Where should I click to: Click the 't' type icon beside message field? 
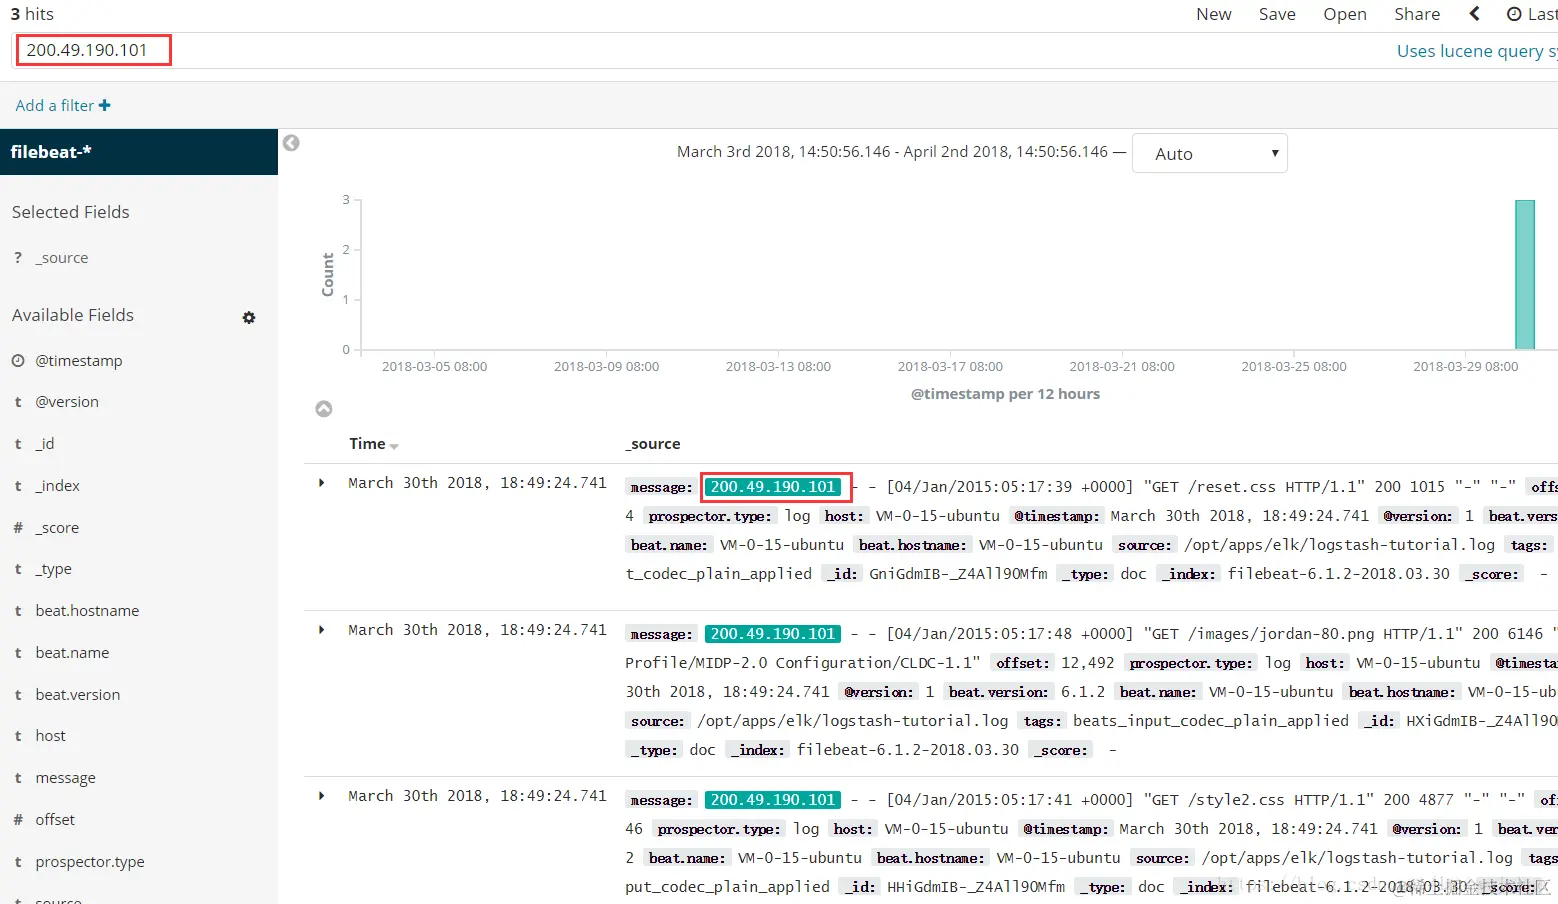[x=18, y=777]
